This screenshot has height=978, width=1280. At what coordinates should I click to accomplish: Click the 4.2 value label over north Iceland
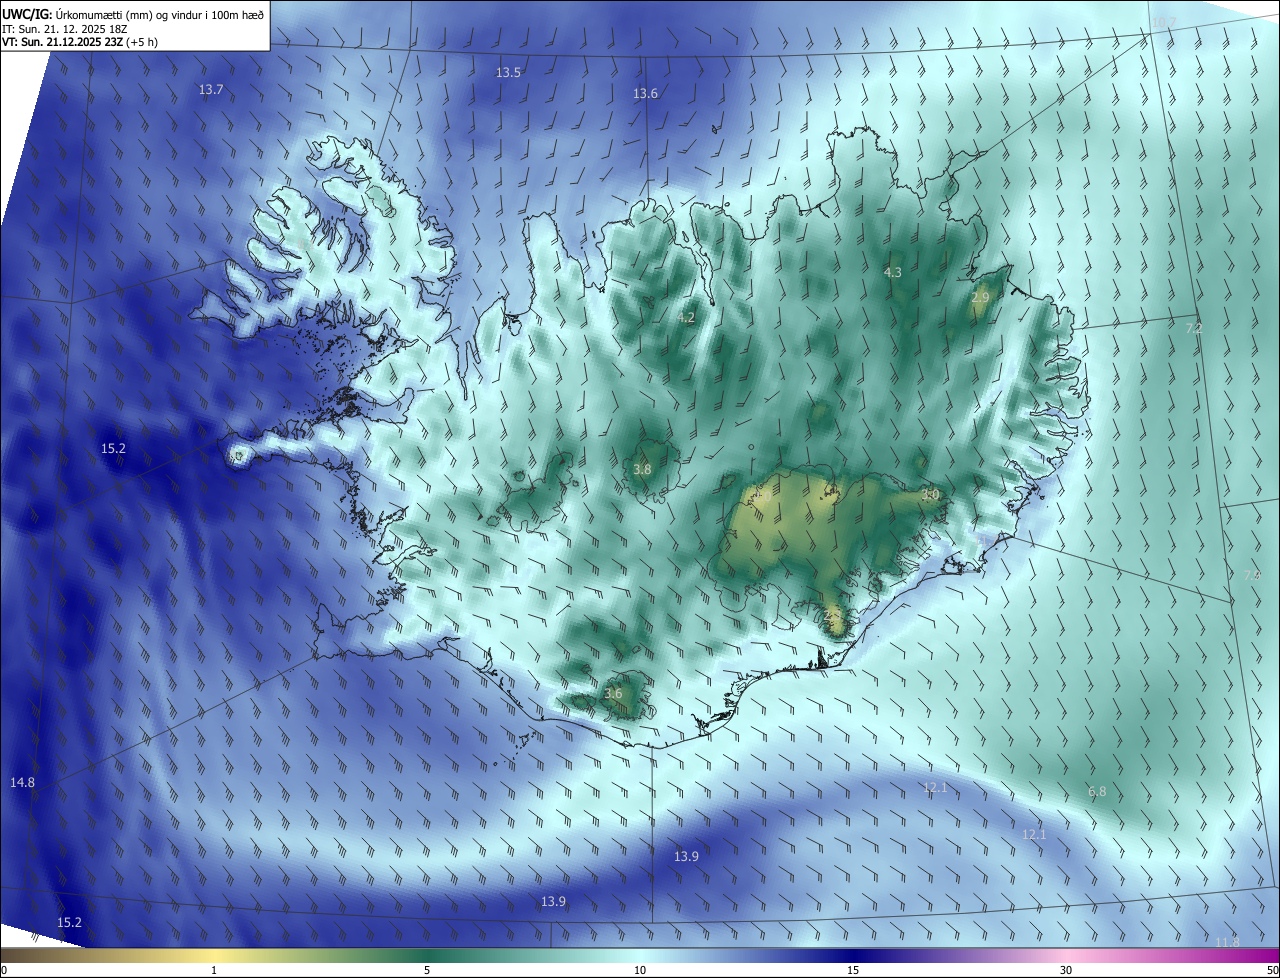click(685, 318)
